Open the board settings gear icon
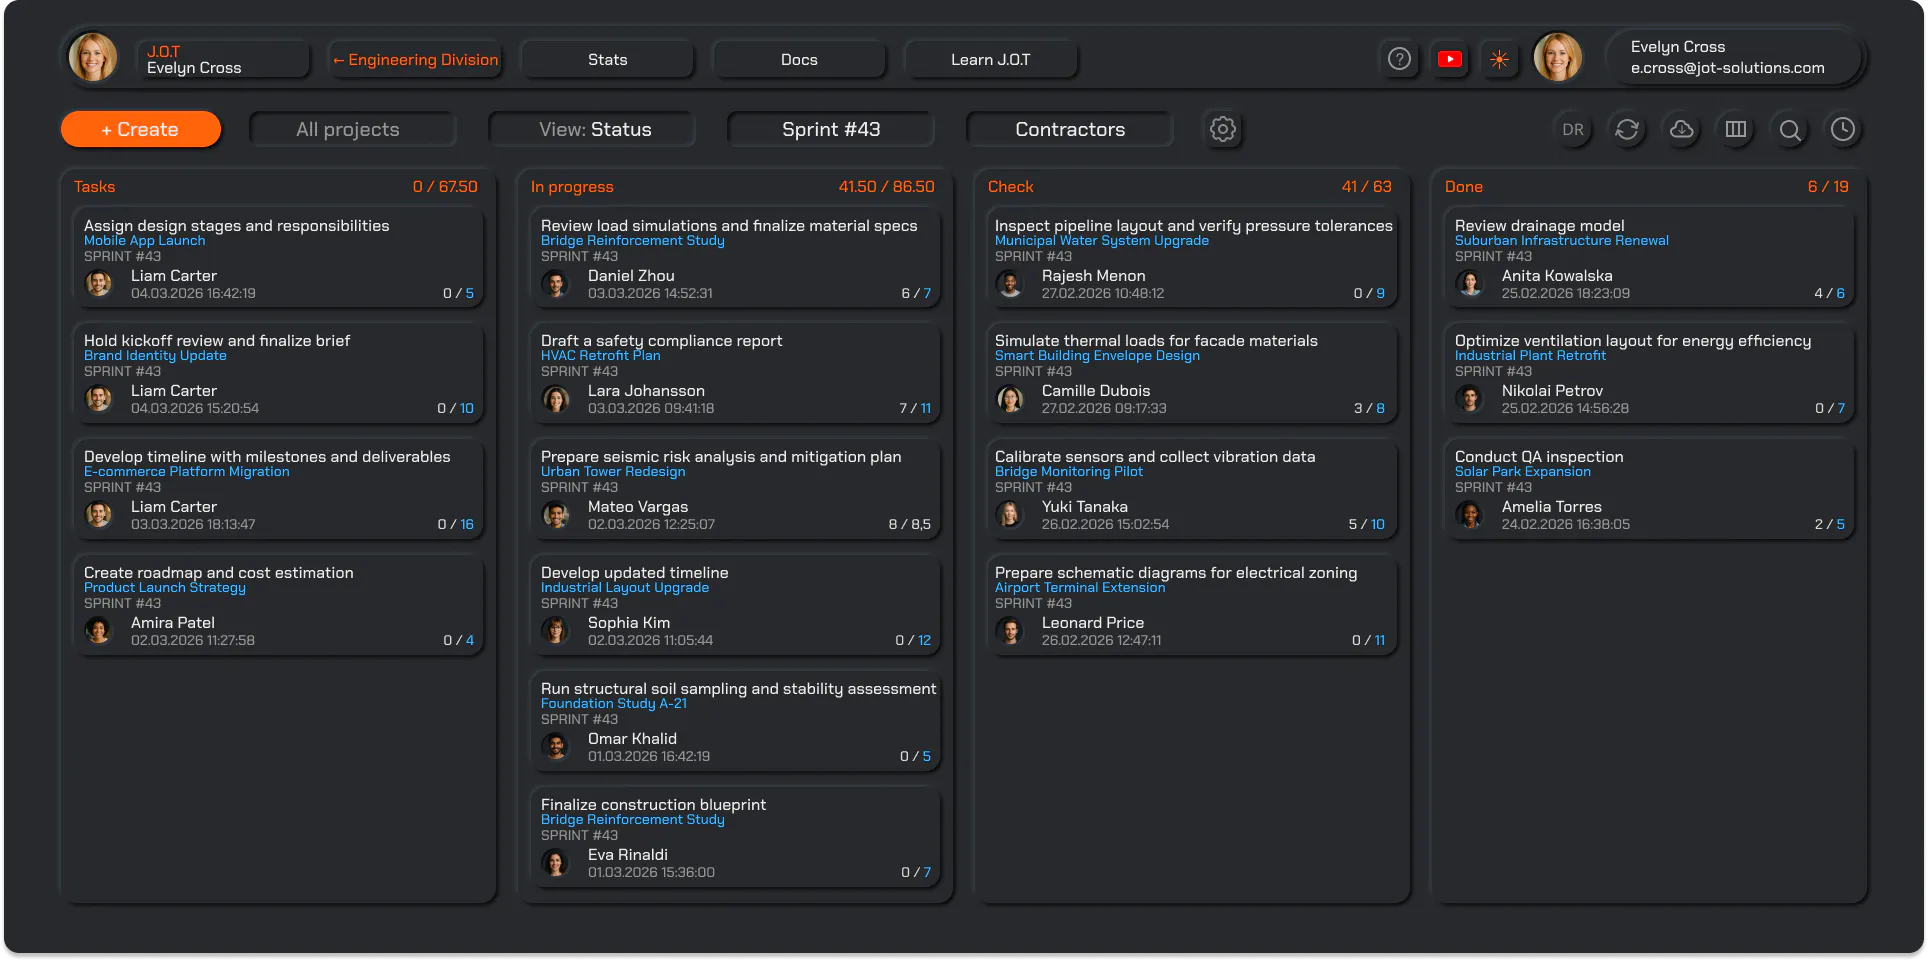The image size is (1928, 961). point(1222,129)
